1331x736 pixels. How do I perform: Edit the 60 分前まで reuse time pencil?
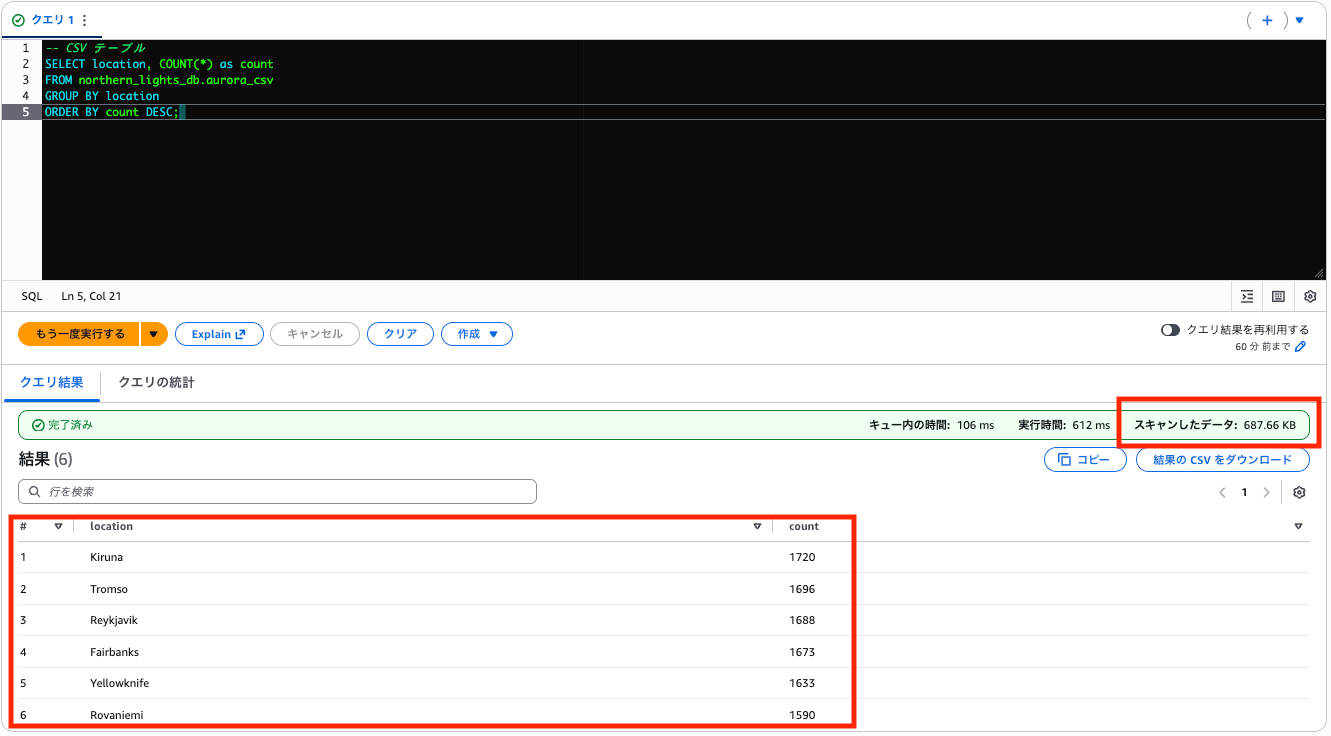1301,347
